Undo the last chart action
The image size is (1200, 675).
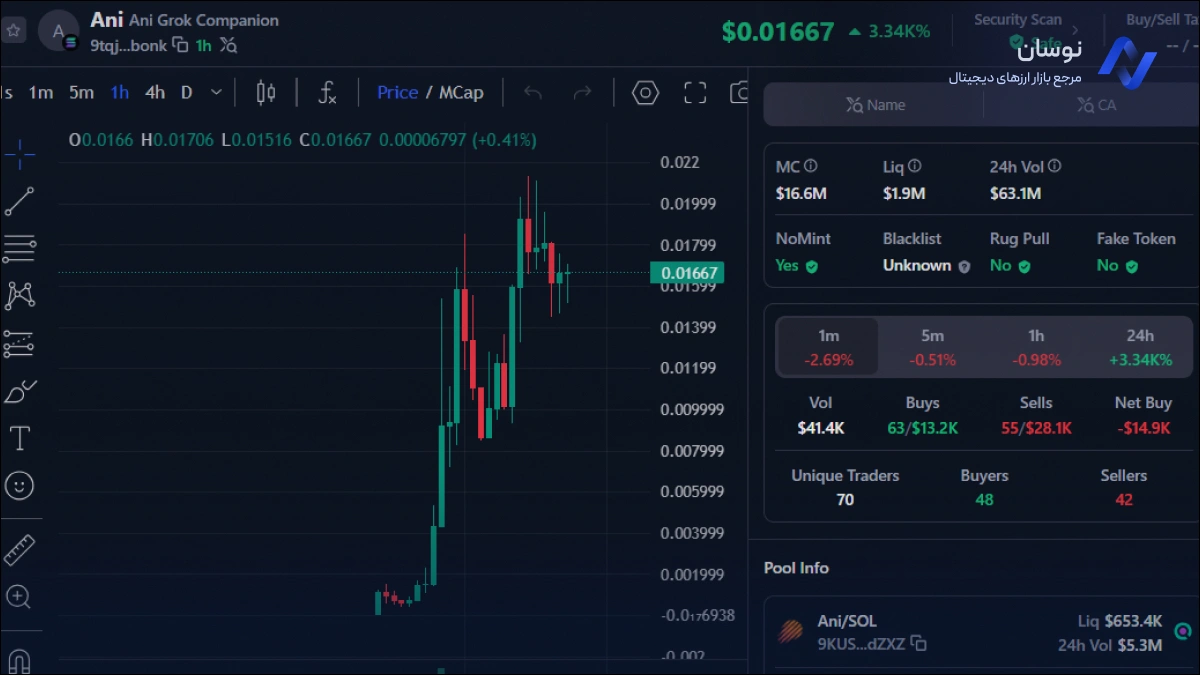533,93
